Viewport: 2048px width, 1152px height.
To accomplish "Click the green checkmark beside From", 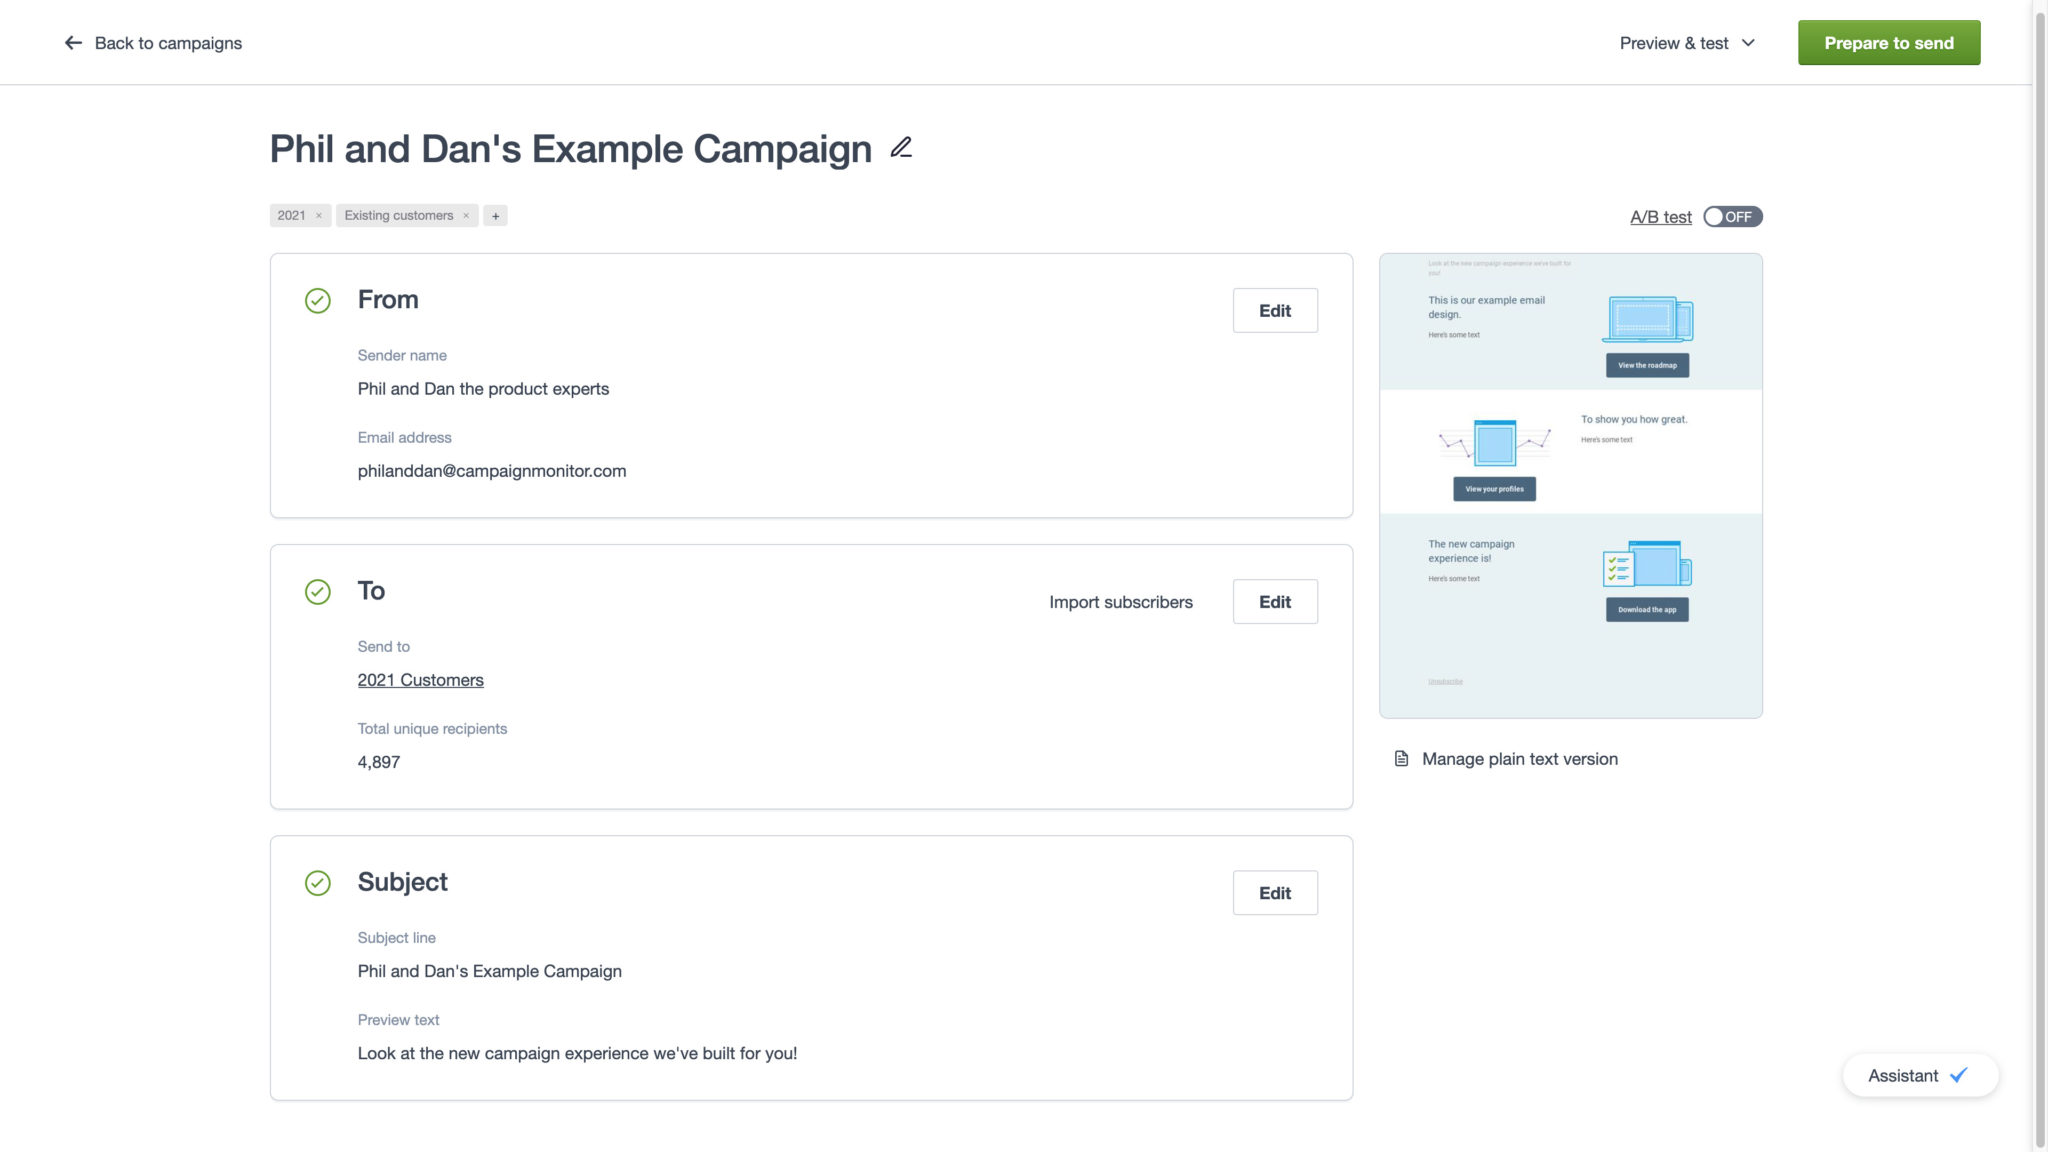I will click(x=317, y=301).
